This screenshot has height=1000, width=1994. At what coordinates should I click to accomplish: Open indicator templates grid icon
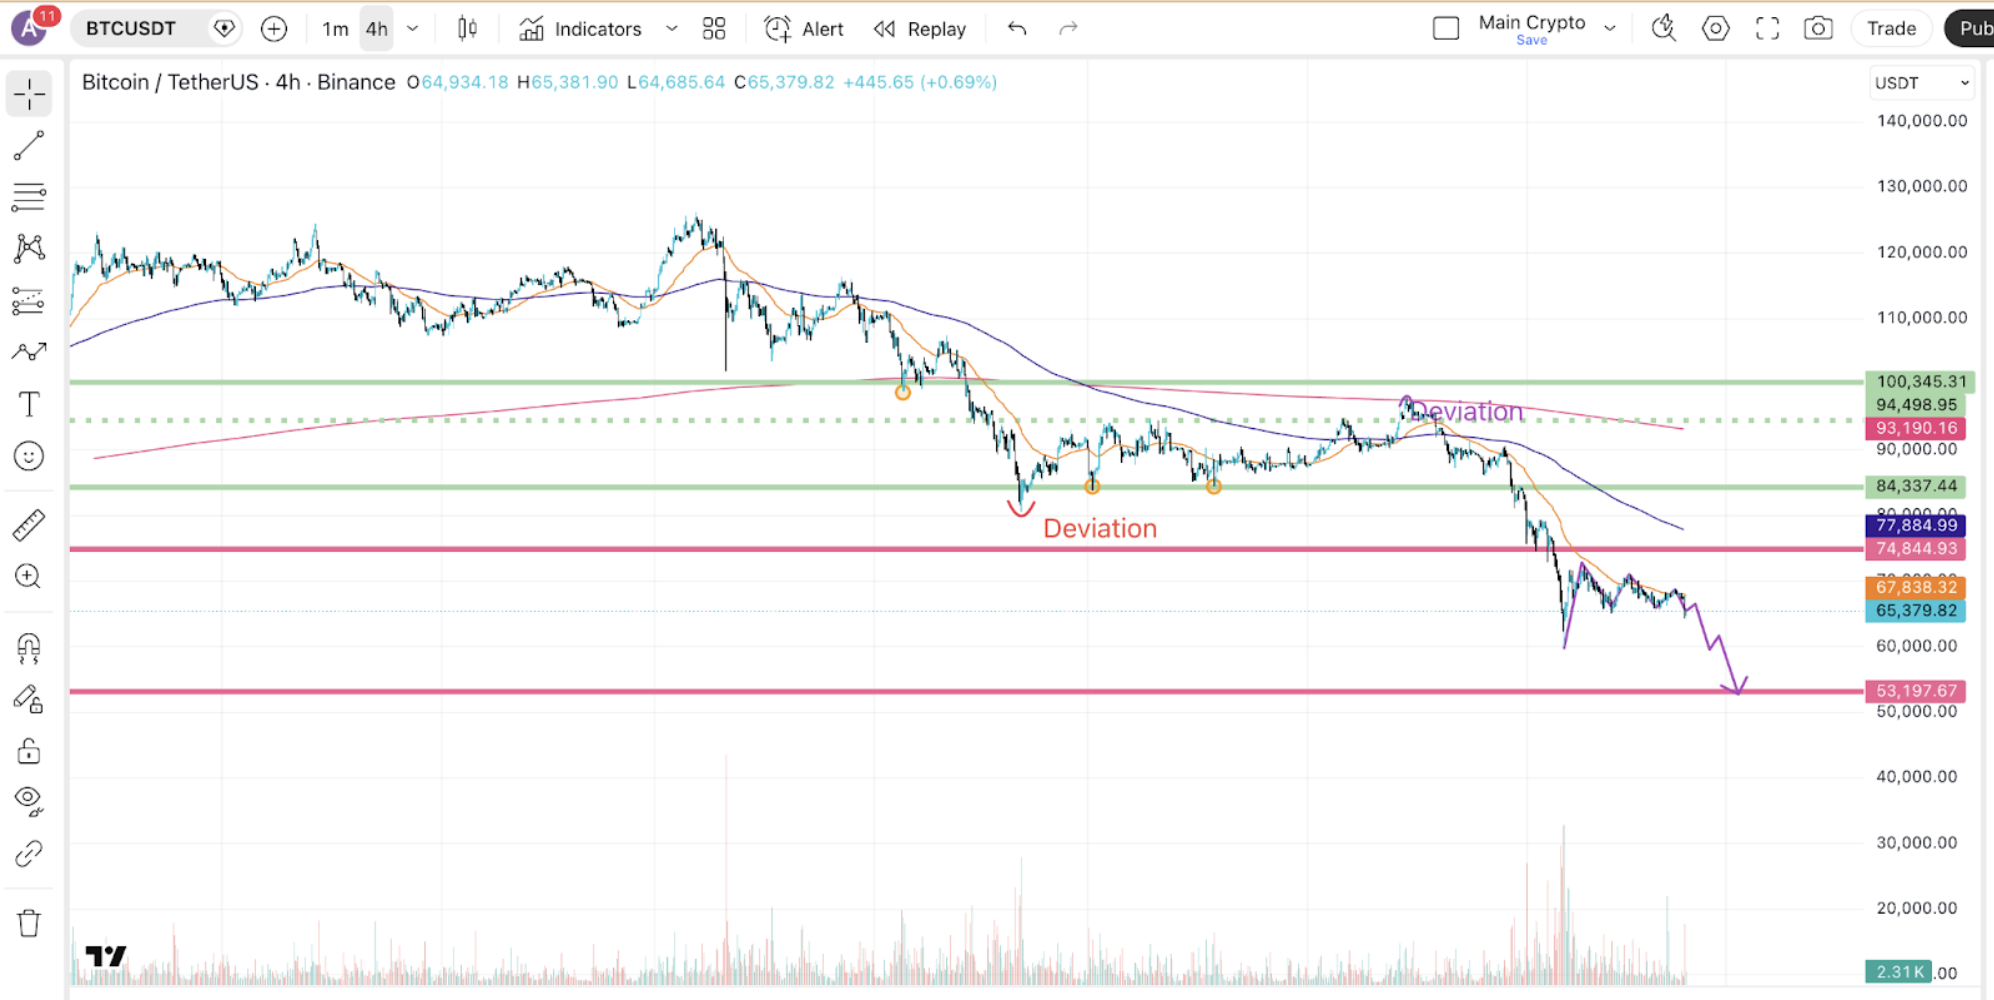click(x=714, y=29)
